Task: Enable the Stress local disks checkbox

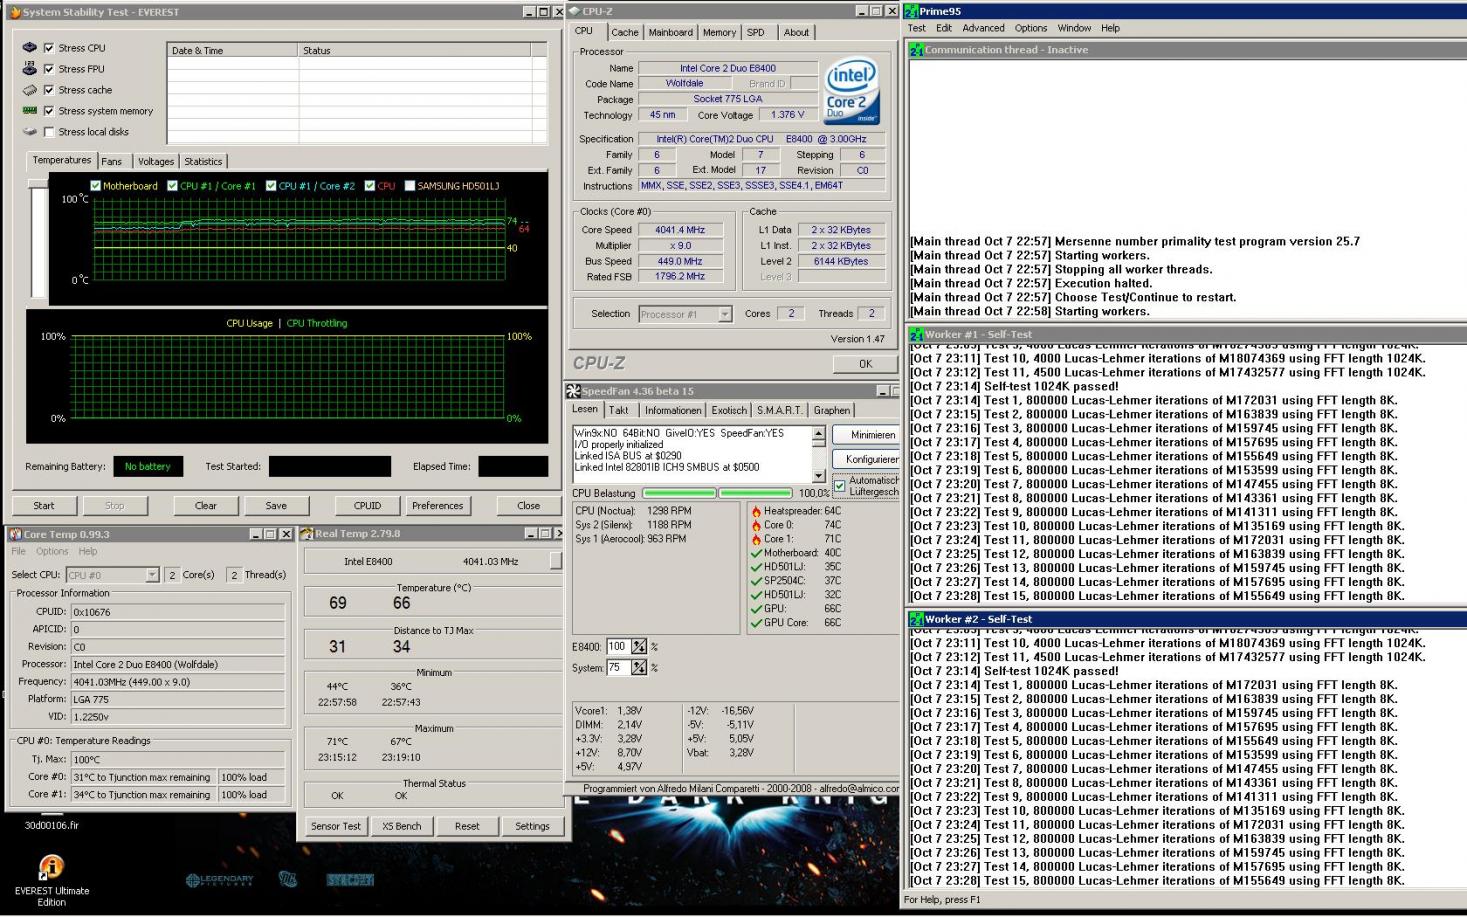Action: point(49,132)
